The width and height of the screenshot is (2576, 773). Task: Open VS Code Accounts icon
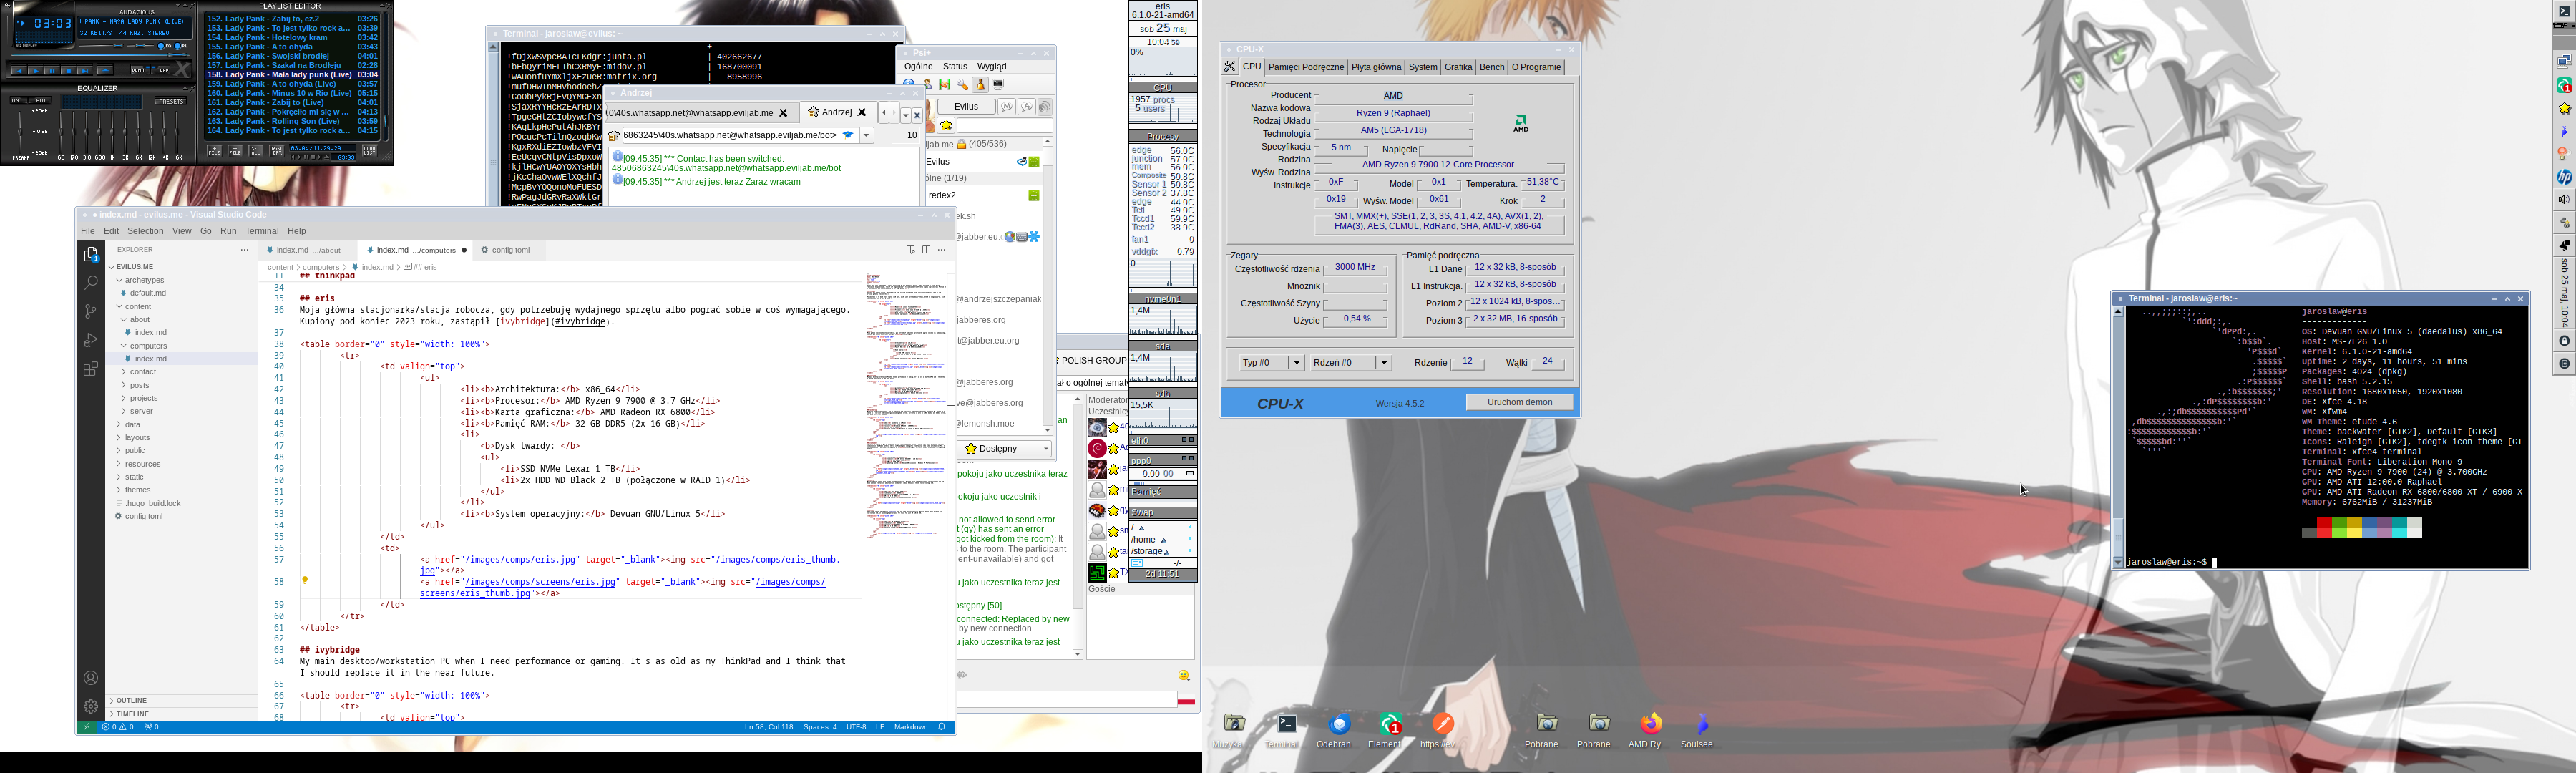point(91,678)
